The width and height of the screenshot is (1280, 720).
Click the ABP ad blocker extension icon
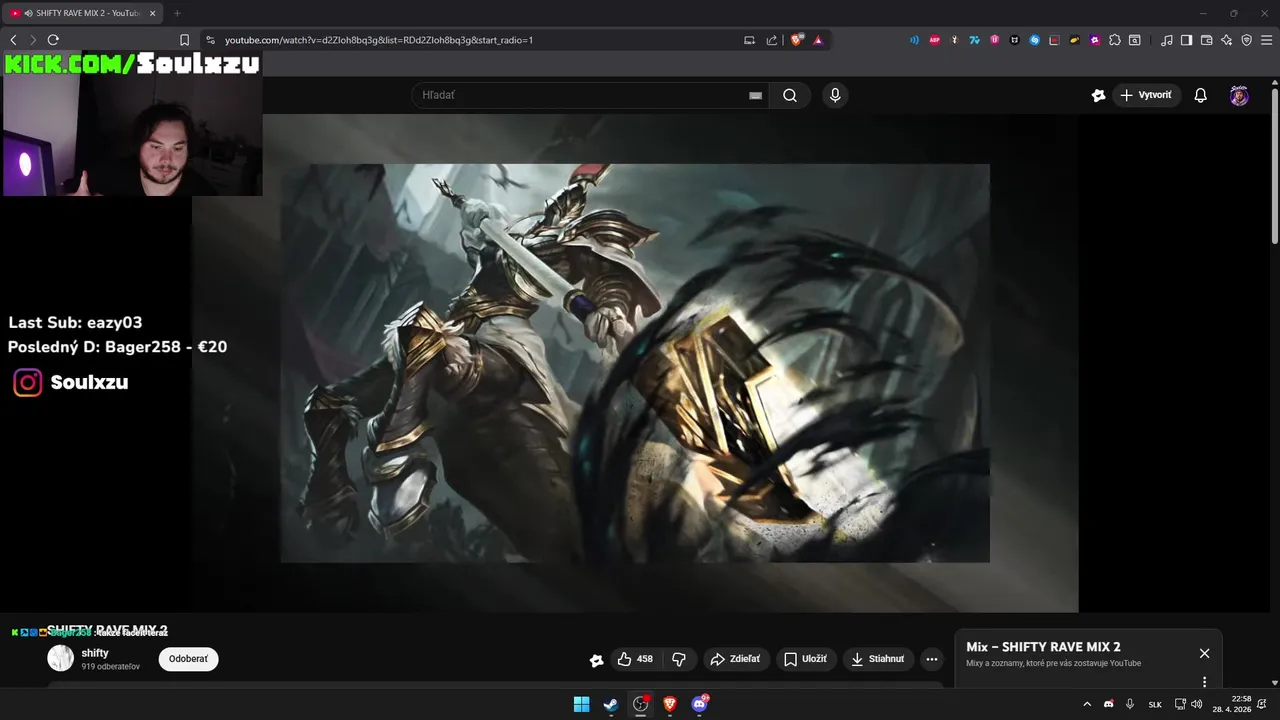coord(935,40)
